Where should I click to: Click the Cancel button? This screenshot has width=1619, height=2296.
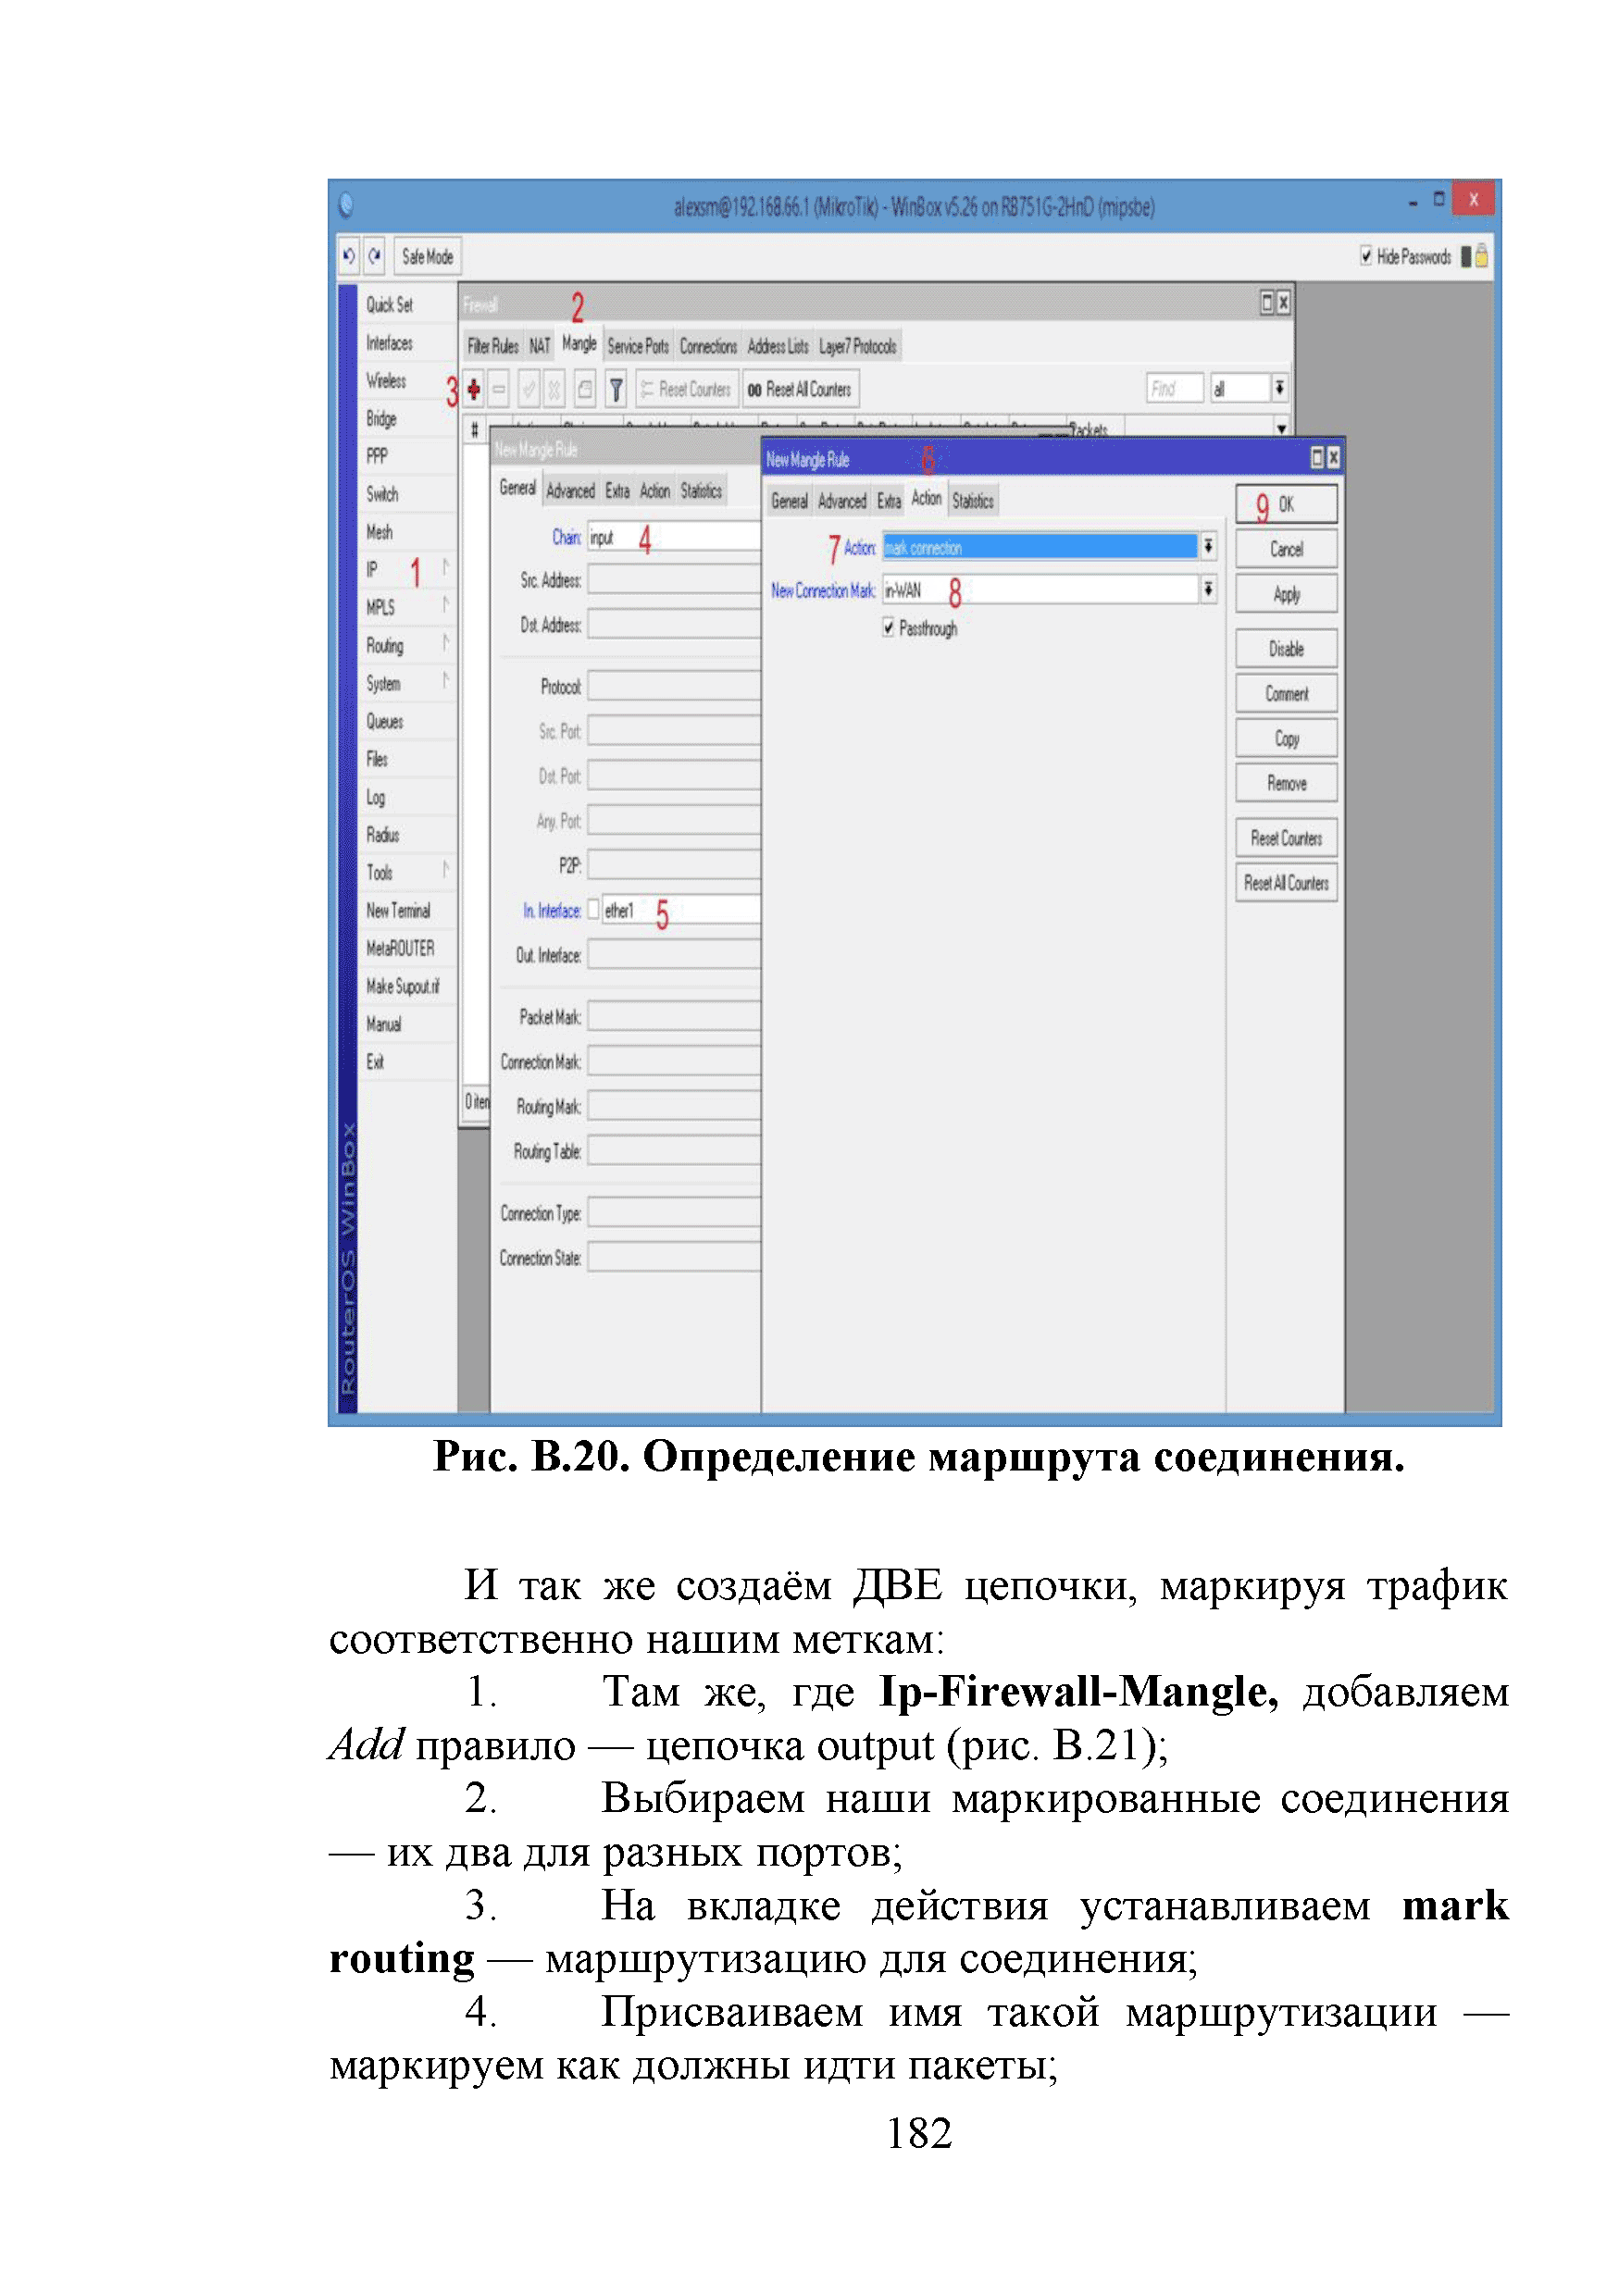[x=1286, y=549]
